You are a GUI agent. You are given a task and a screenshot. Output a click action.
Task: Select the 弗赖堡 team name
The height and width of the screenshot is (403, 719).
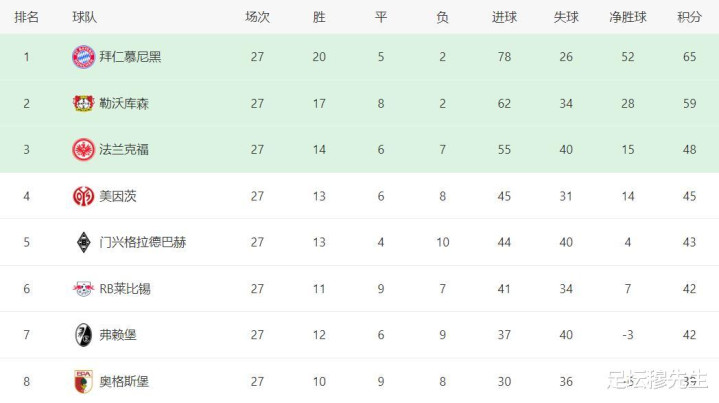tap(118, 335)
